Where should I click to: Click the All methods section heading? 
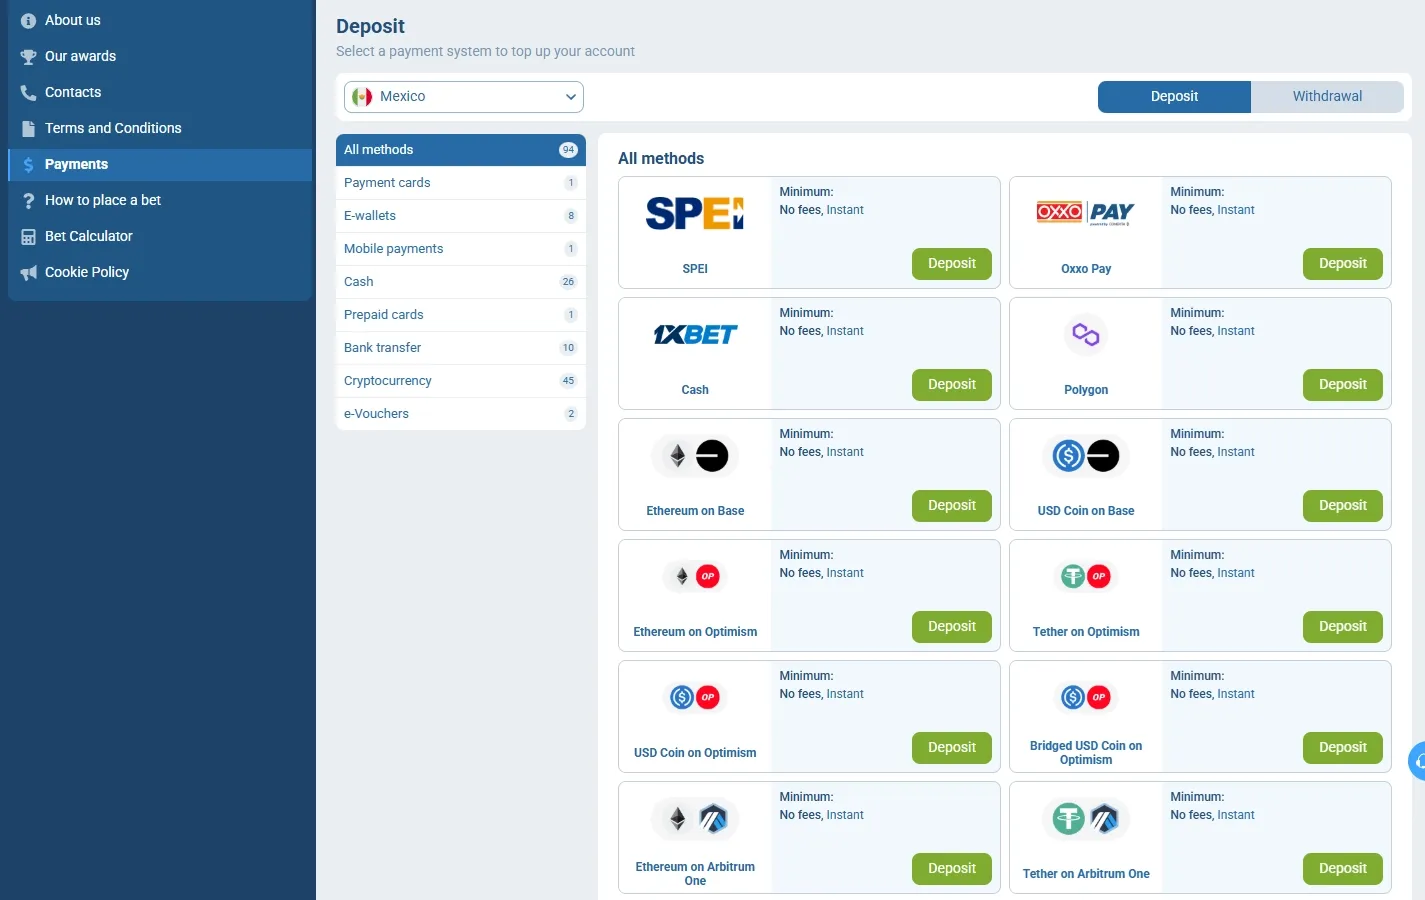(x=661, y=158)
